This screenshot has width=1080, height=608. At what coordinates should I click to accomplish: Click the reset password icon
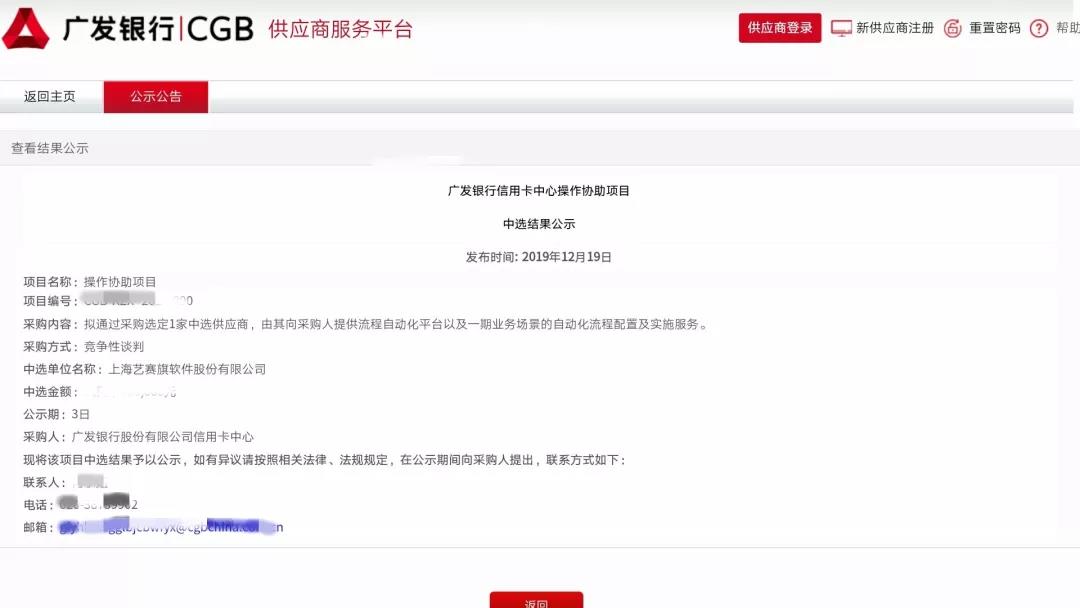coord(953,28)
